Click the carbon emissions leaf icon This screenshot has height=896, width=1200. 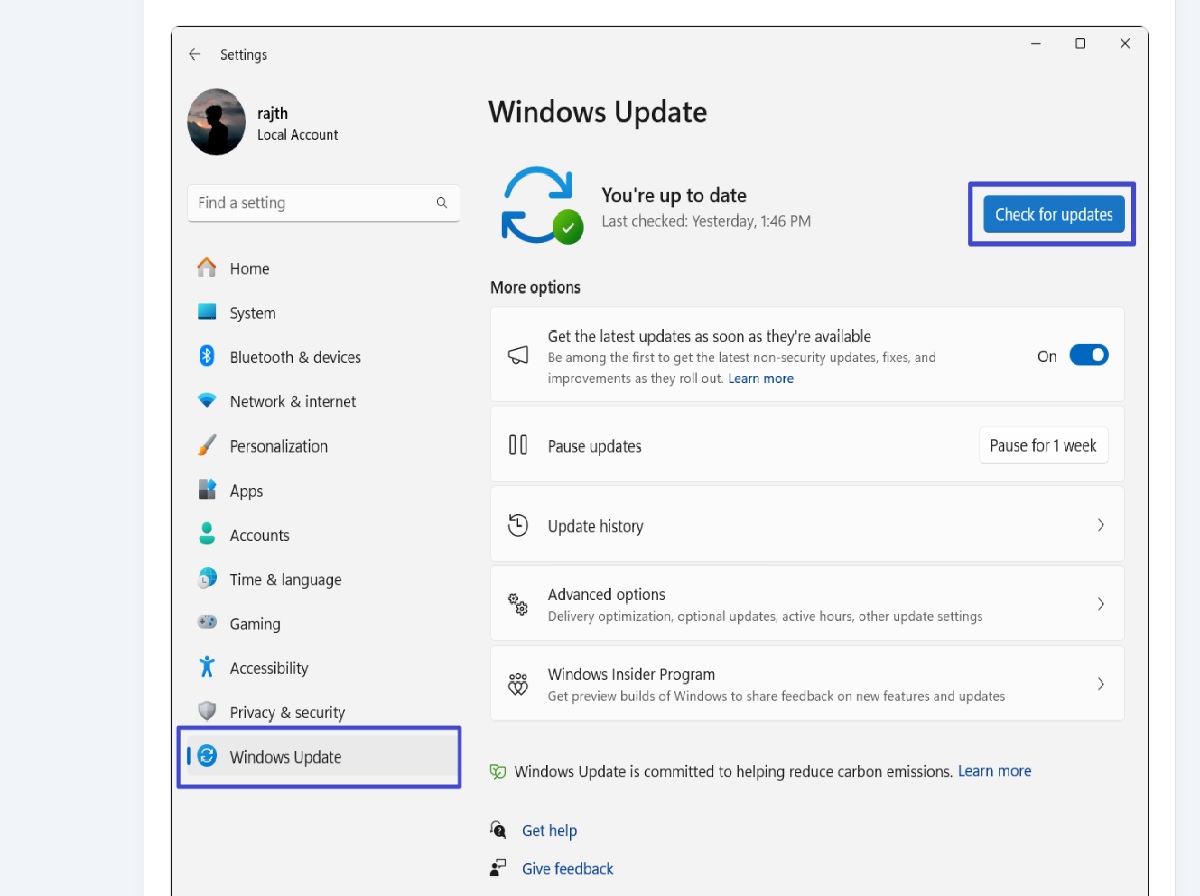[498, 772]
